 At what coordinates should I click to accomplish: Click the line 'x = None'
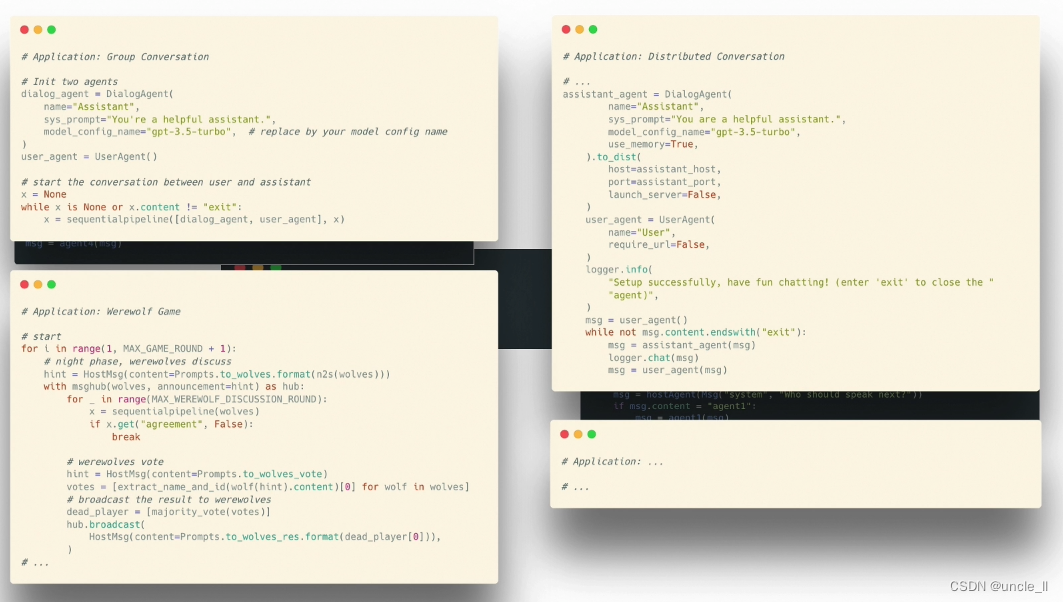pos(43,195)
